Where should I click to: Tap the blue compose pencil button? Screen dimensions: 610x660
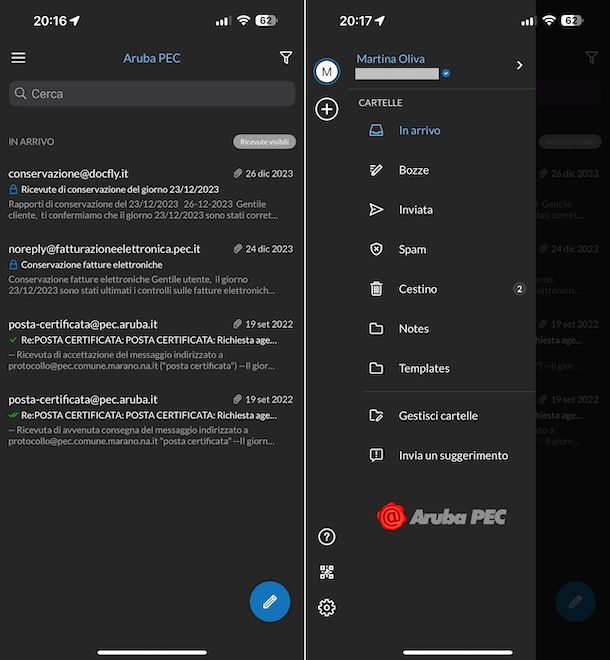pos(270,601)
